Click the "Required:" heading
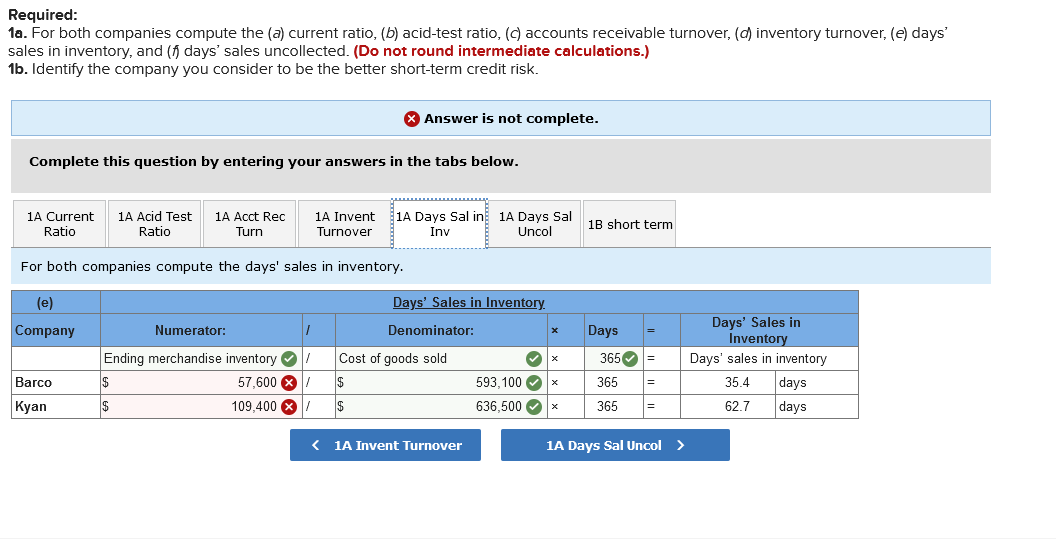The image size is (1056, 541). click(42, 15)
